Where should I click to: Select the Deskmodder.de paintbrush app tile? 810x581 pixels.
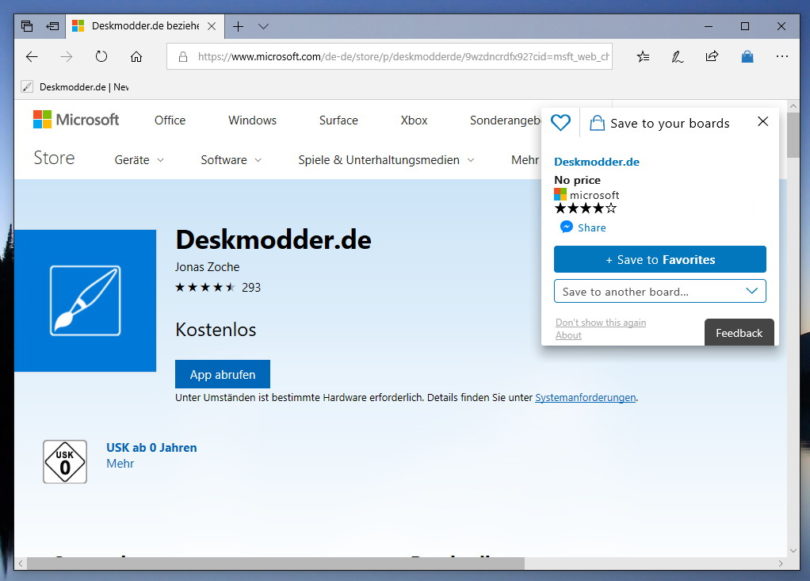86,300
